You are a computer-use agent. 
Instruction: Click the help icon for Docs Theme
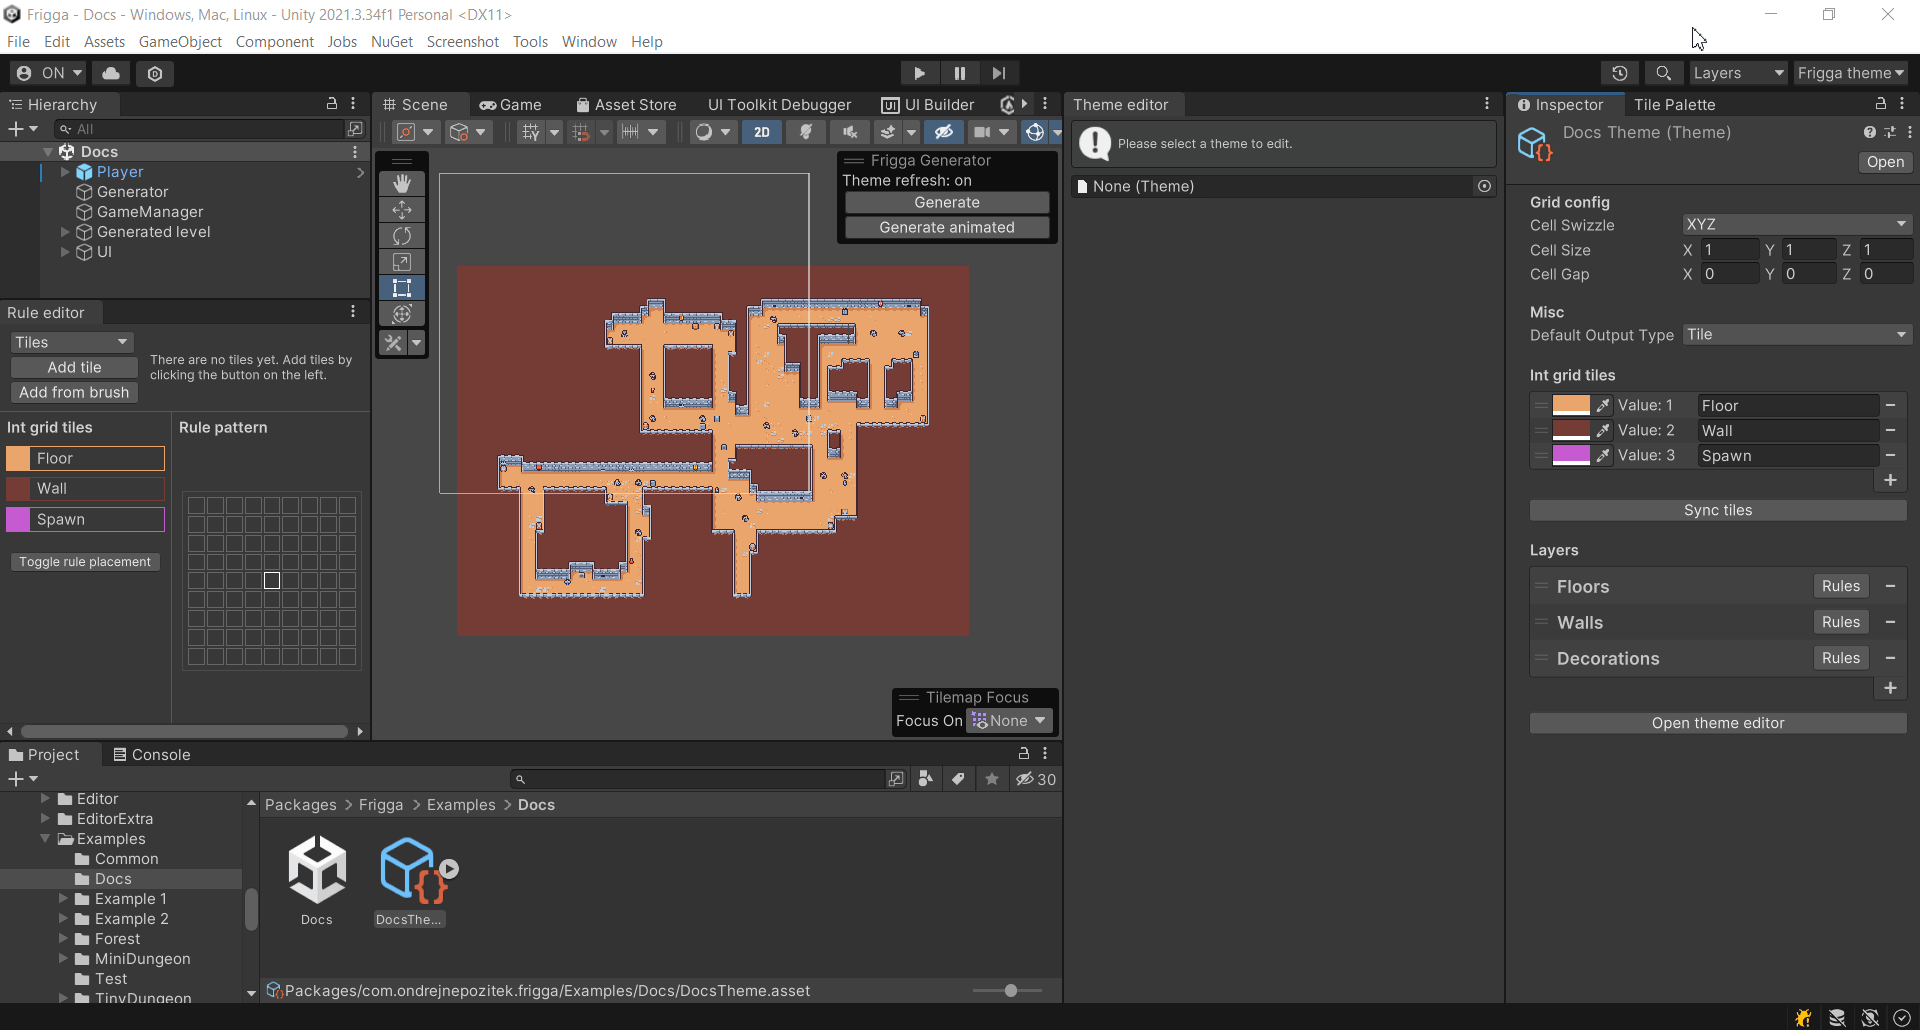(x=1869, y=132)
